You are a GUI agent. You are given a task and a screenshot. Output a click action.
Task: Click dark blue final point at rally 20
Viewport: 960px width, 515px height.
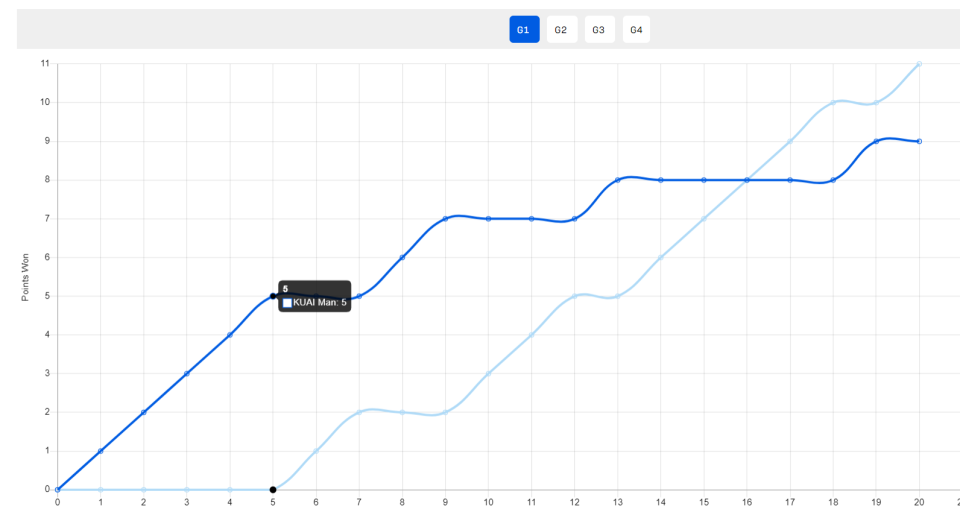click(x=920, y=141)
